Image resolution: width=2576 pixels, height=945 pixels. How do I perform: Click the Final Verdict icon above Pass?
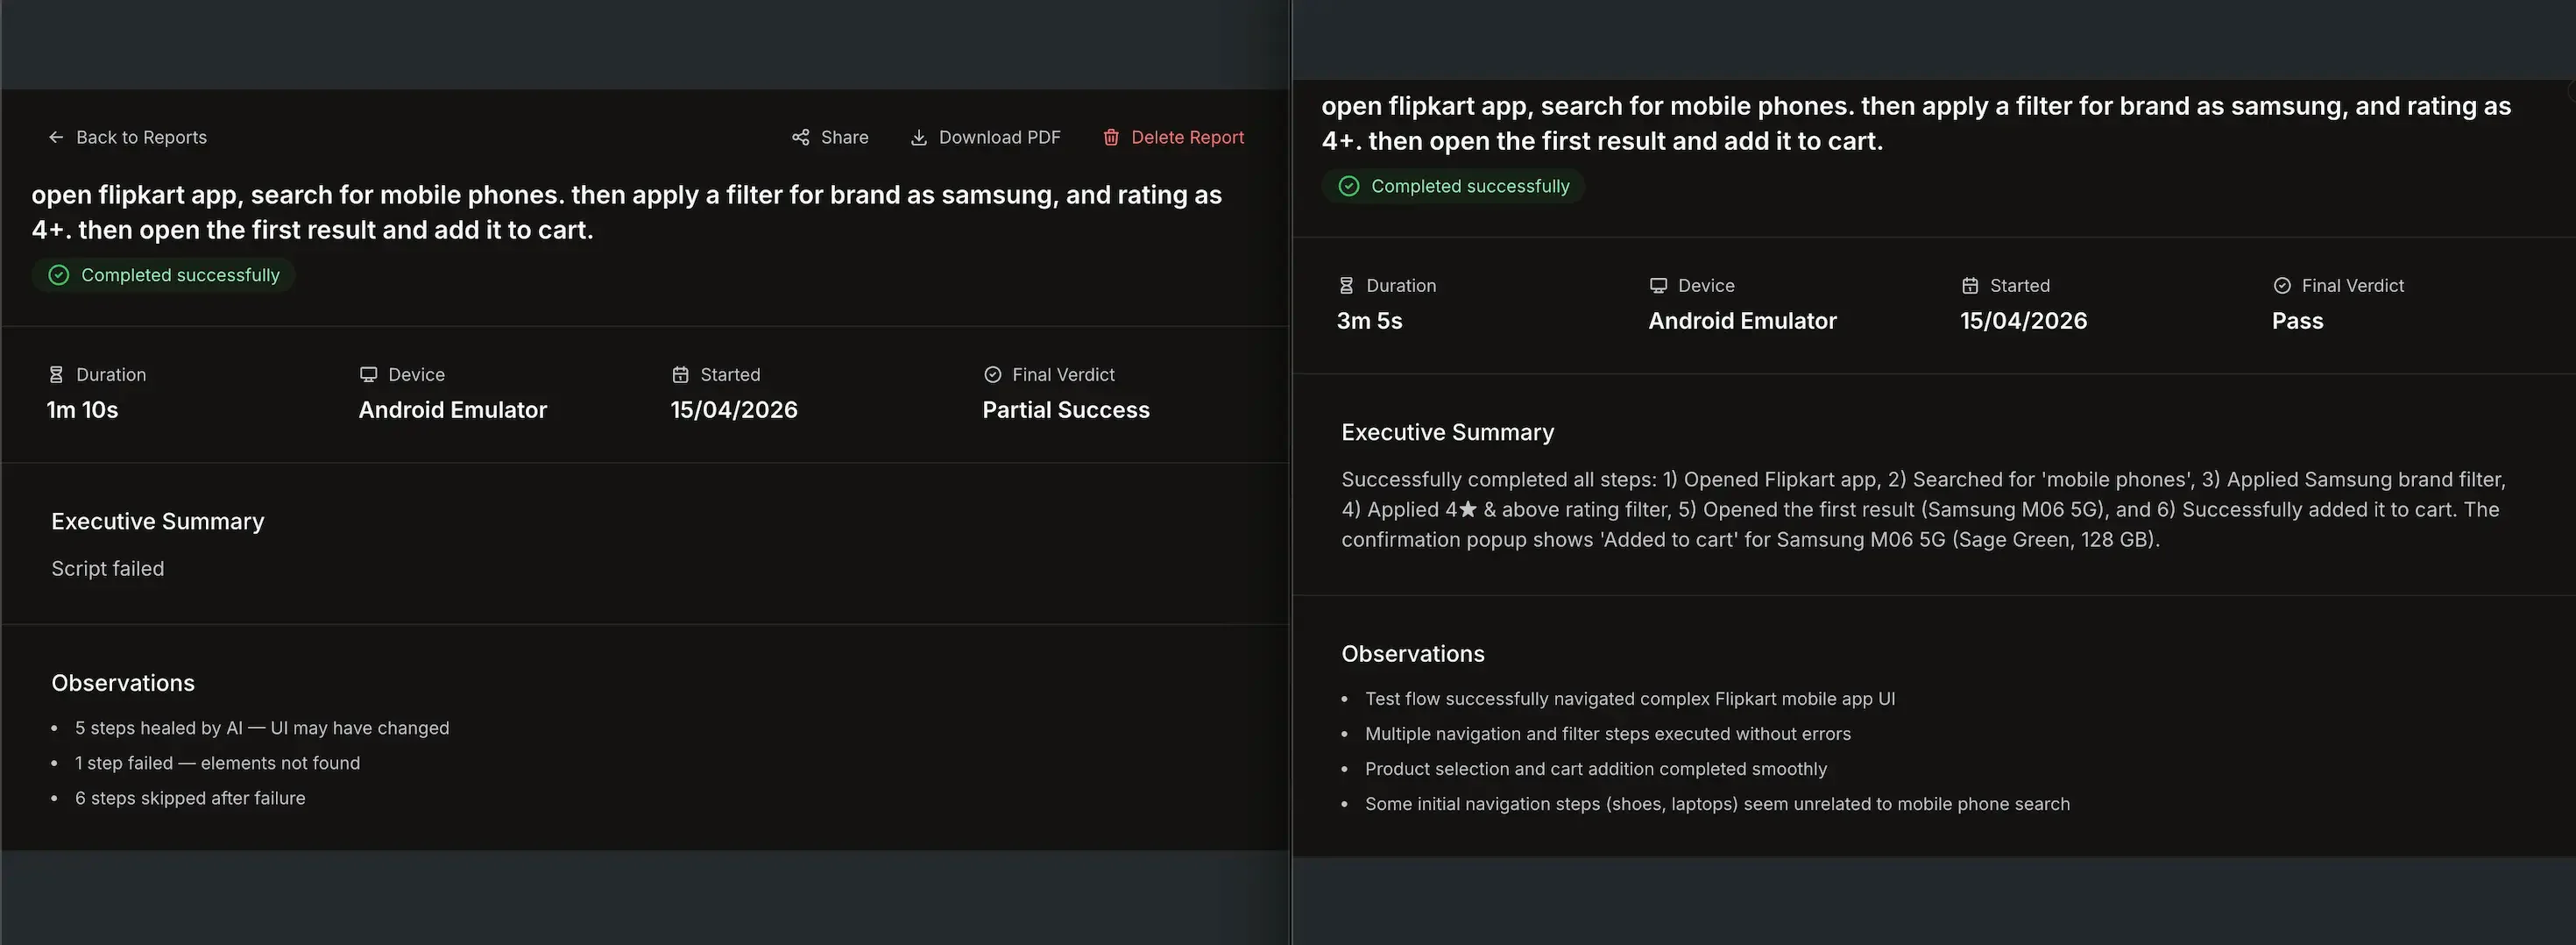[x=2282, y=285]
